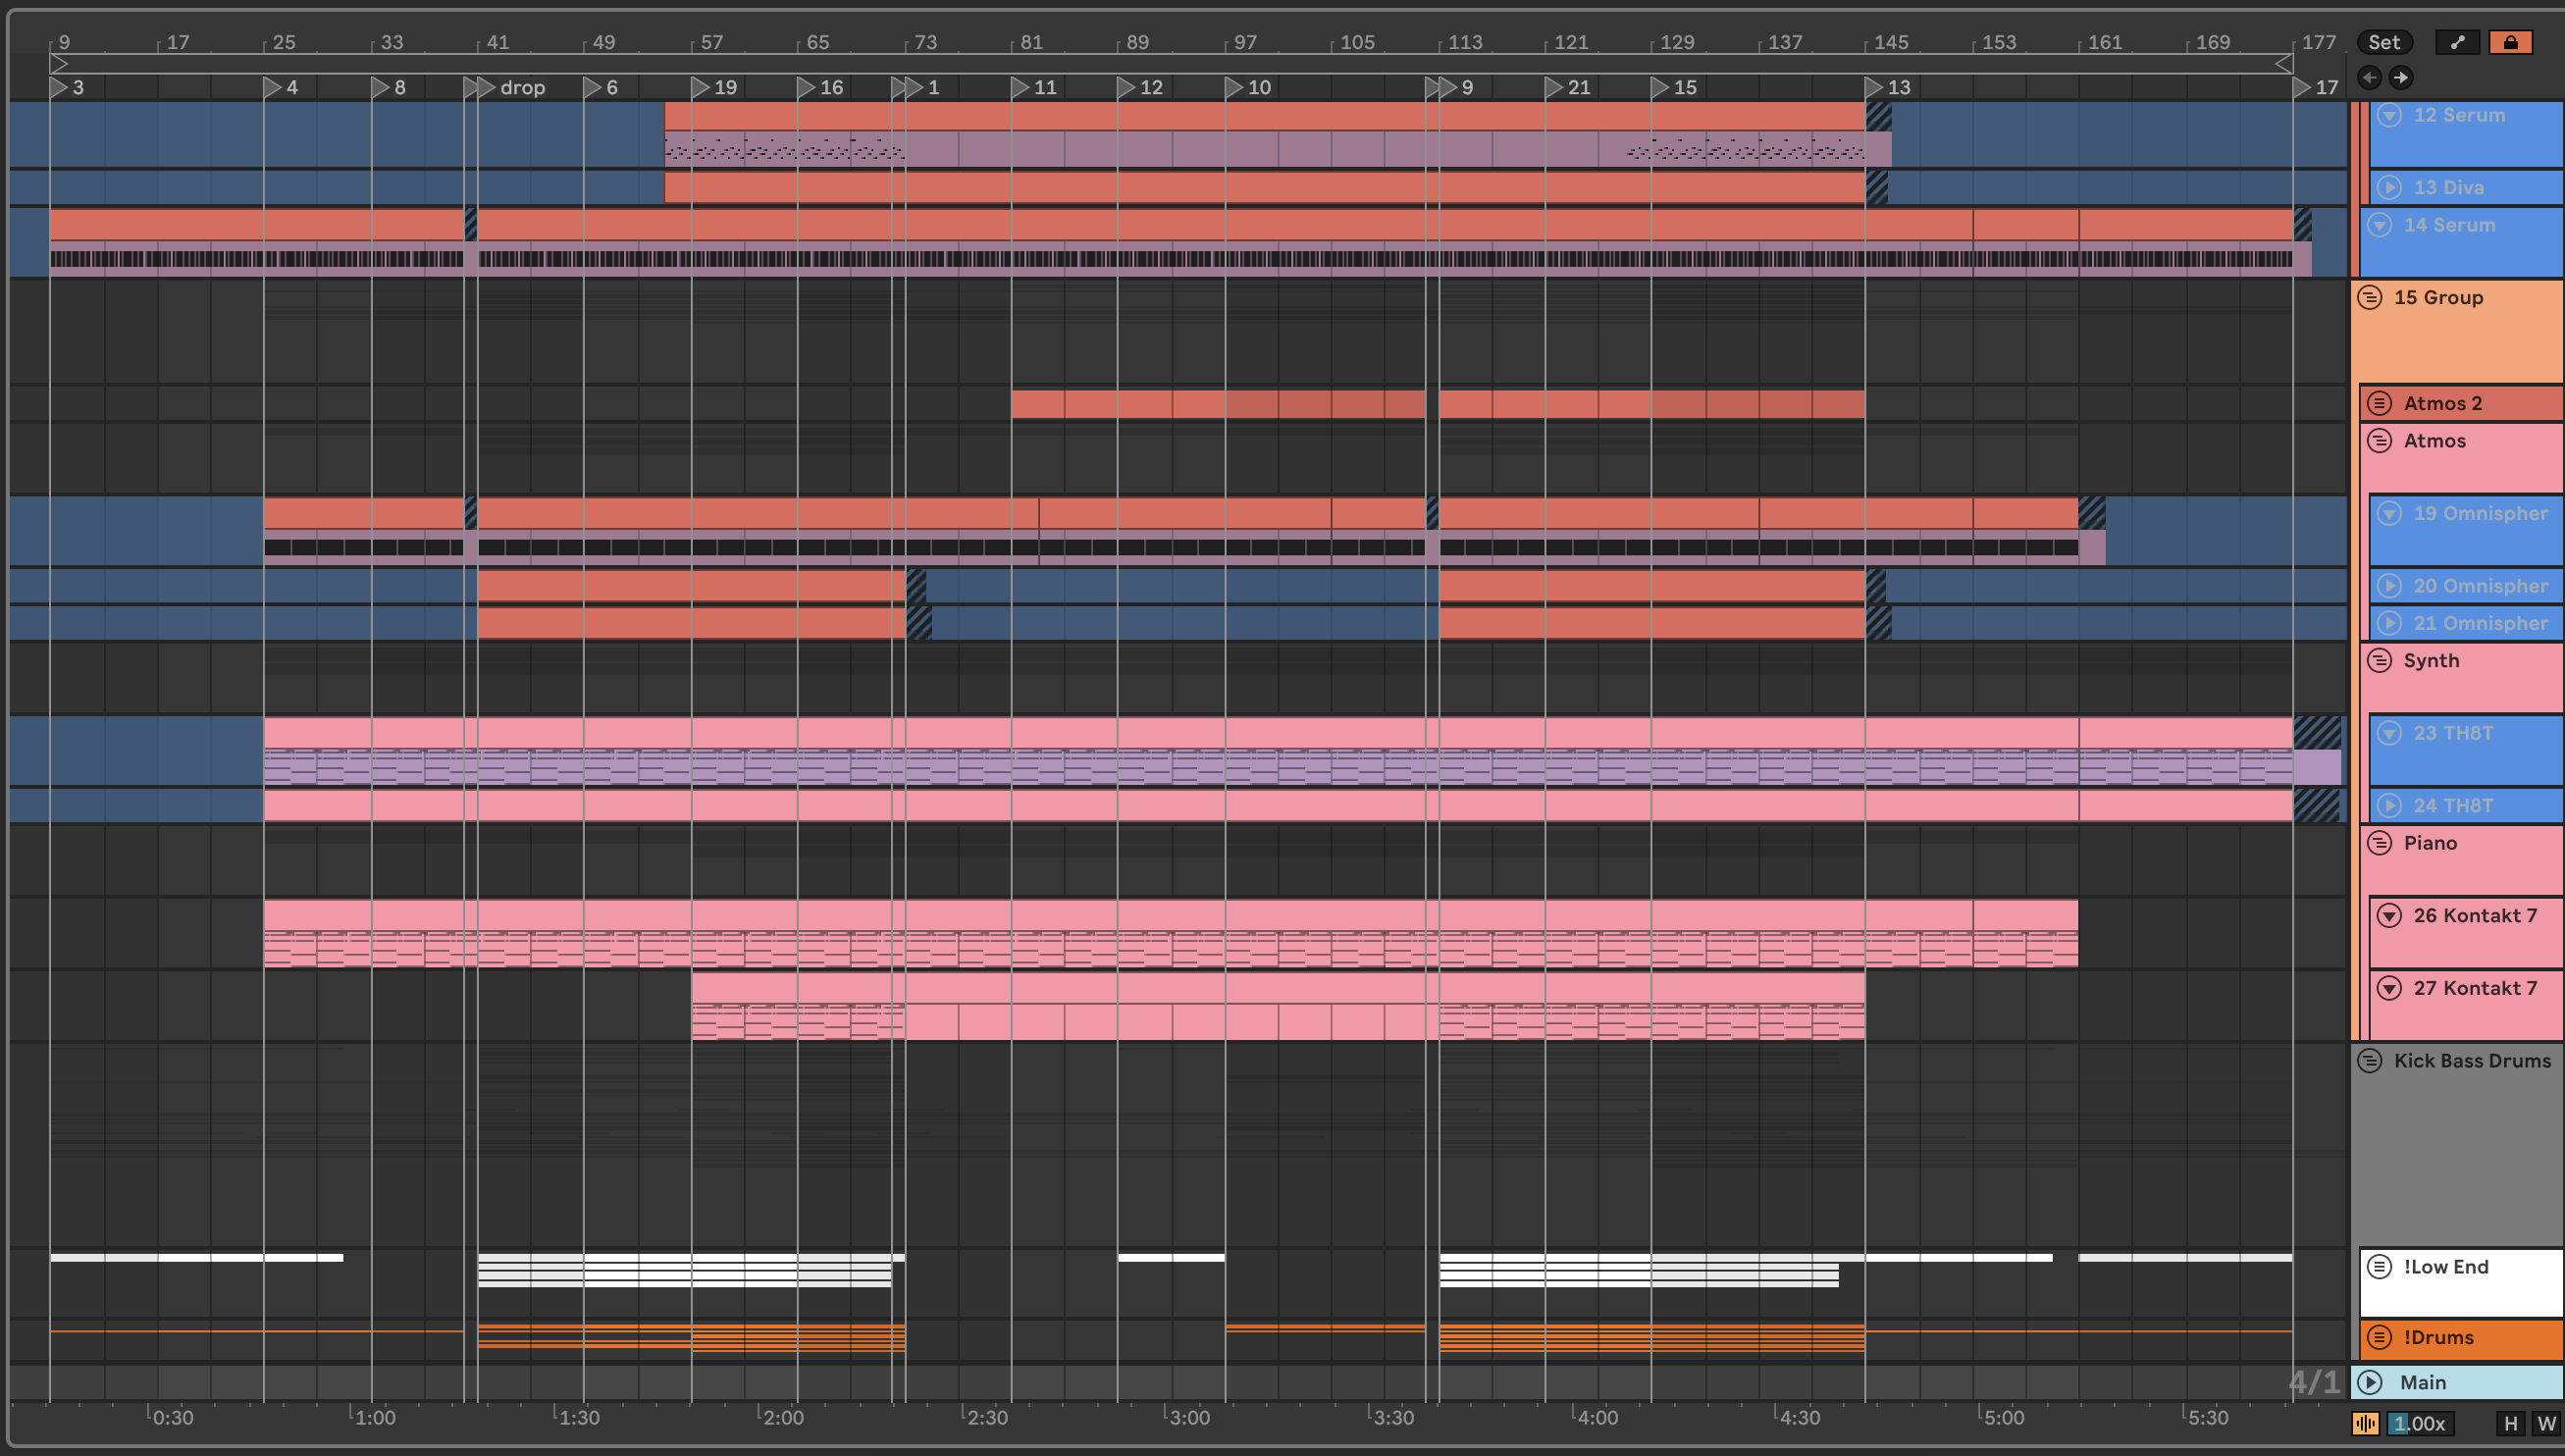Unfold the 13 Diva track
This screenshot has height=1456, width=2565.
pyautogui.click(x=2389, y=187)
